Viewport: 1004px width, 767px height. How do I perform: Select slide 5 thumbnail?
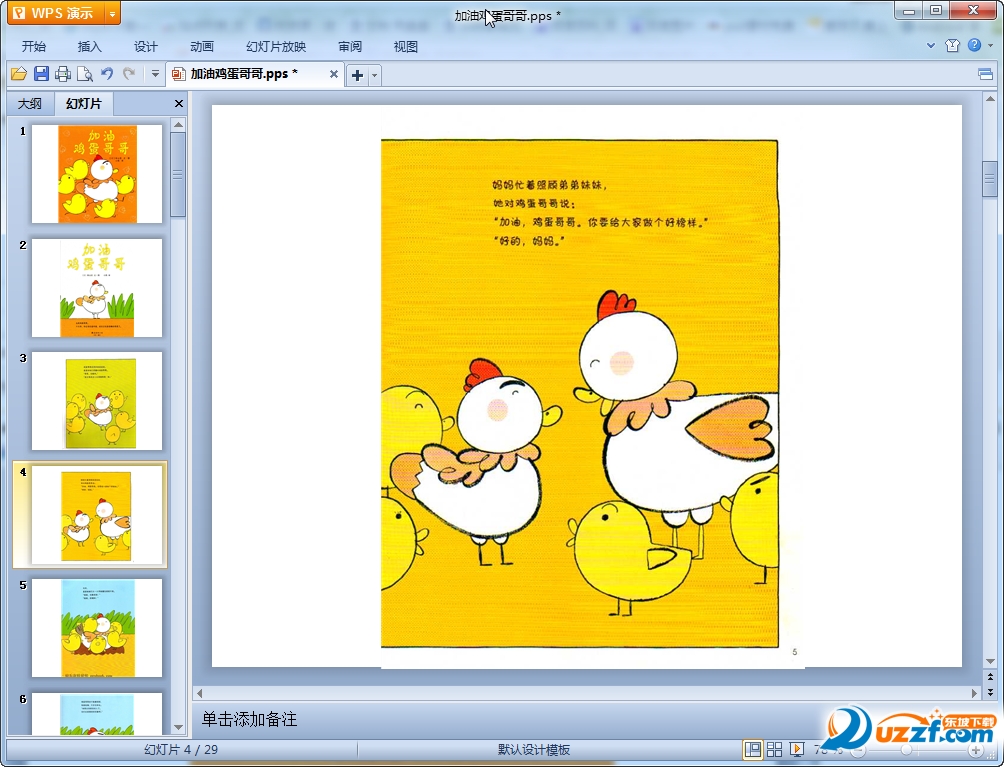click(97, 628)
